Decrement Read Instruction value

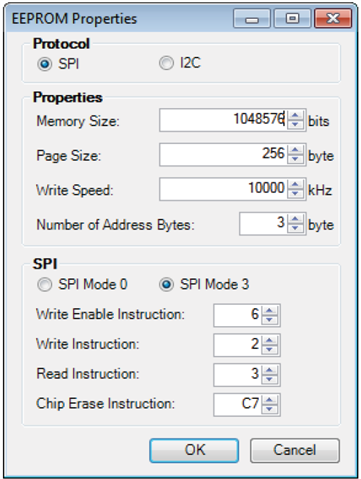[x=269, y=380]
